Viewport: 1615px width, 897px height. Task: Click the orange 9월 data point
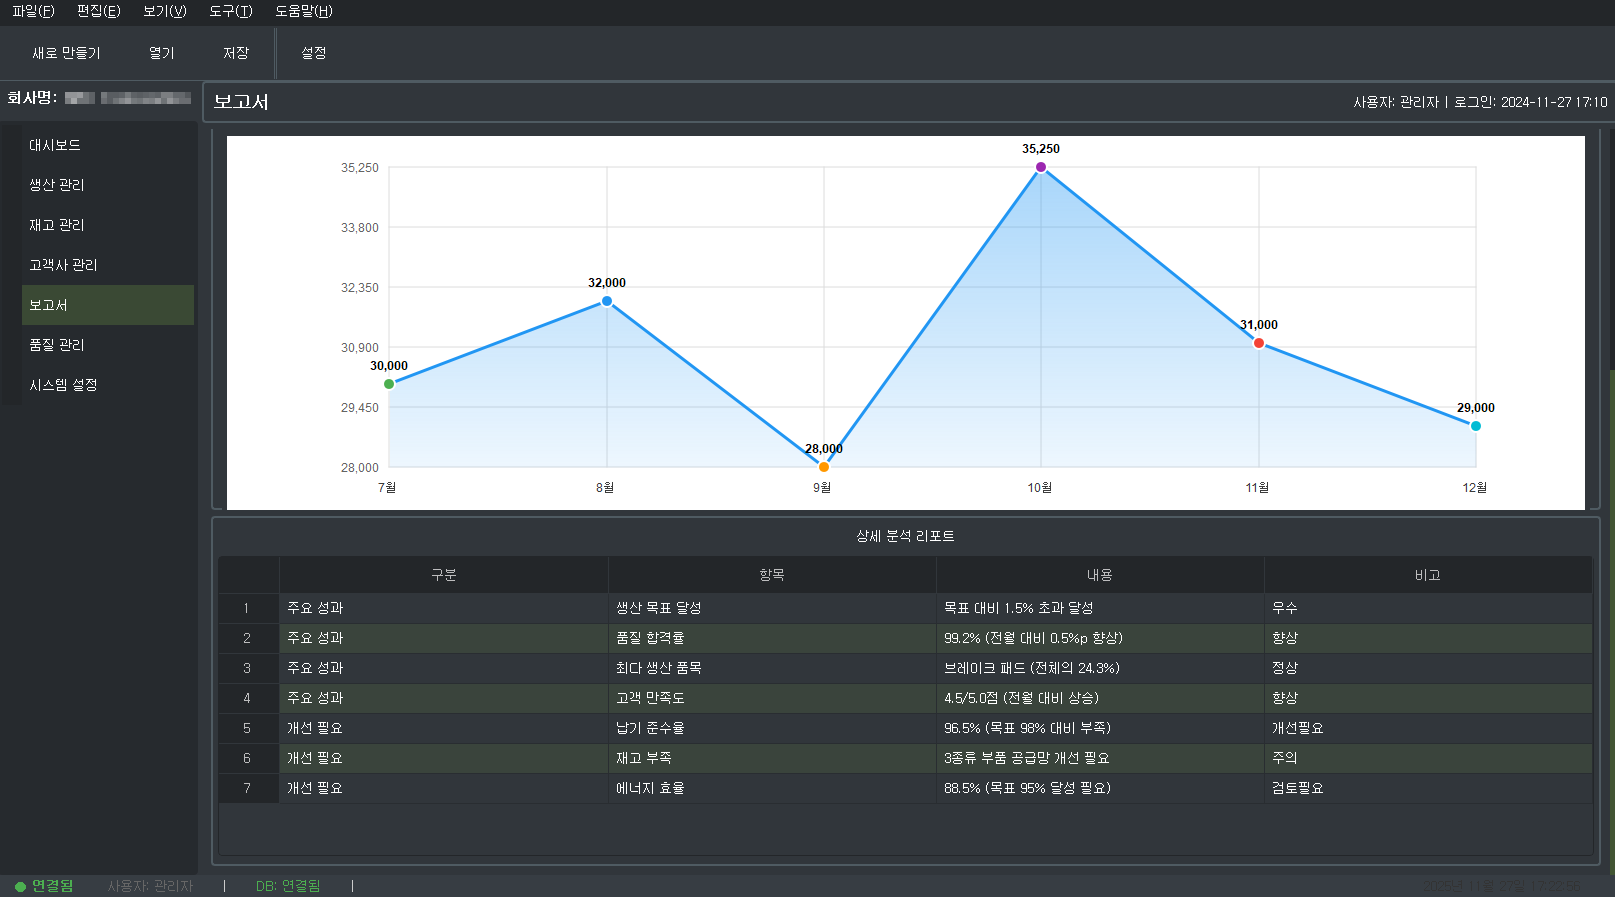point(824,467)
